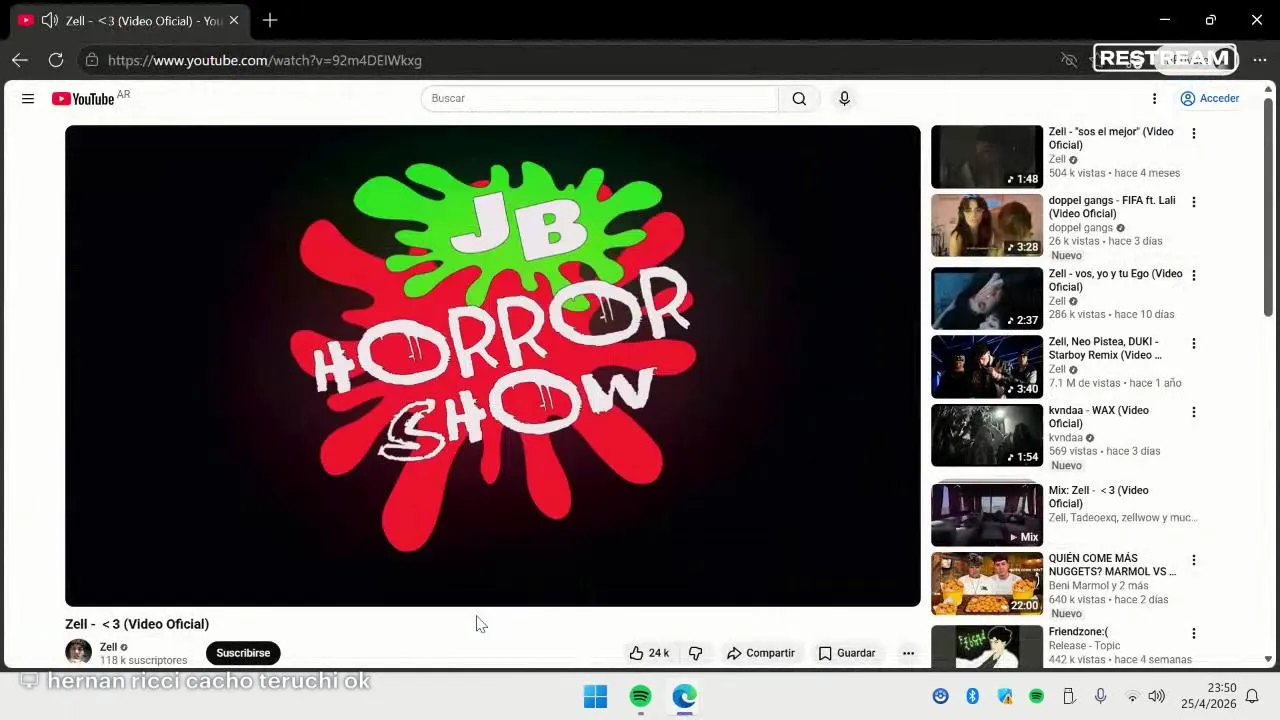Like the video showing 24 k

[x=649, y=653]
